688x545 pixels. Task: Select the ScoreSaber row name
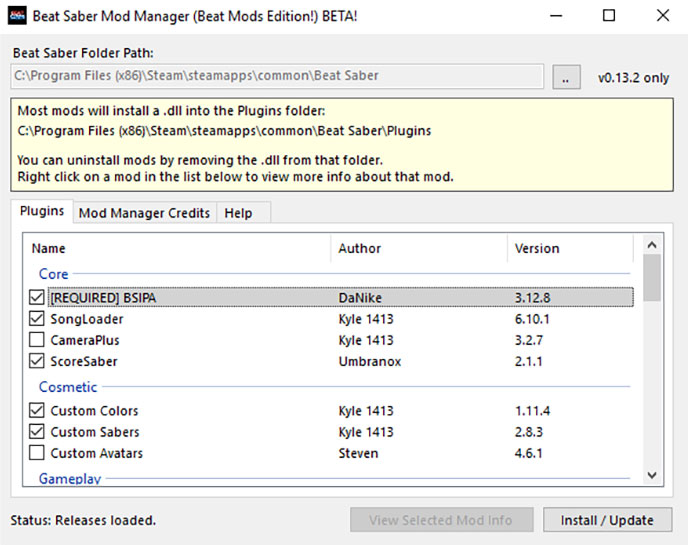tap(84, 361)
